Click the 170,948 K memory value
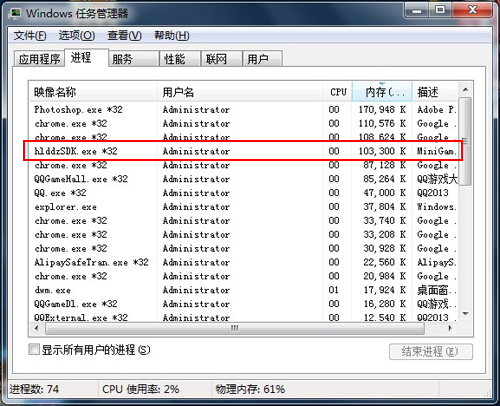Image resolution: width=500 pixels, height=406 pixels. coord(382,110)
